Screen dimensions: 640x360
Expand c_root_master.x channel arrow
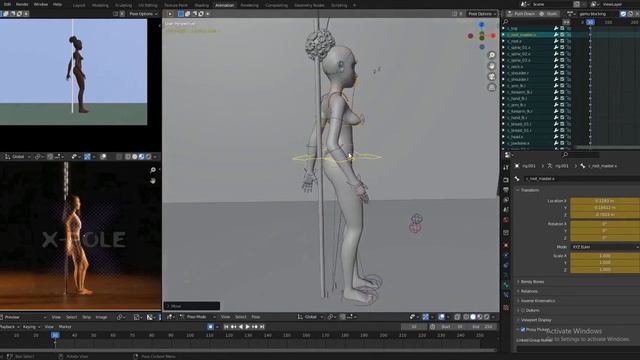coord(504,35)
